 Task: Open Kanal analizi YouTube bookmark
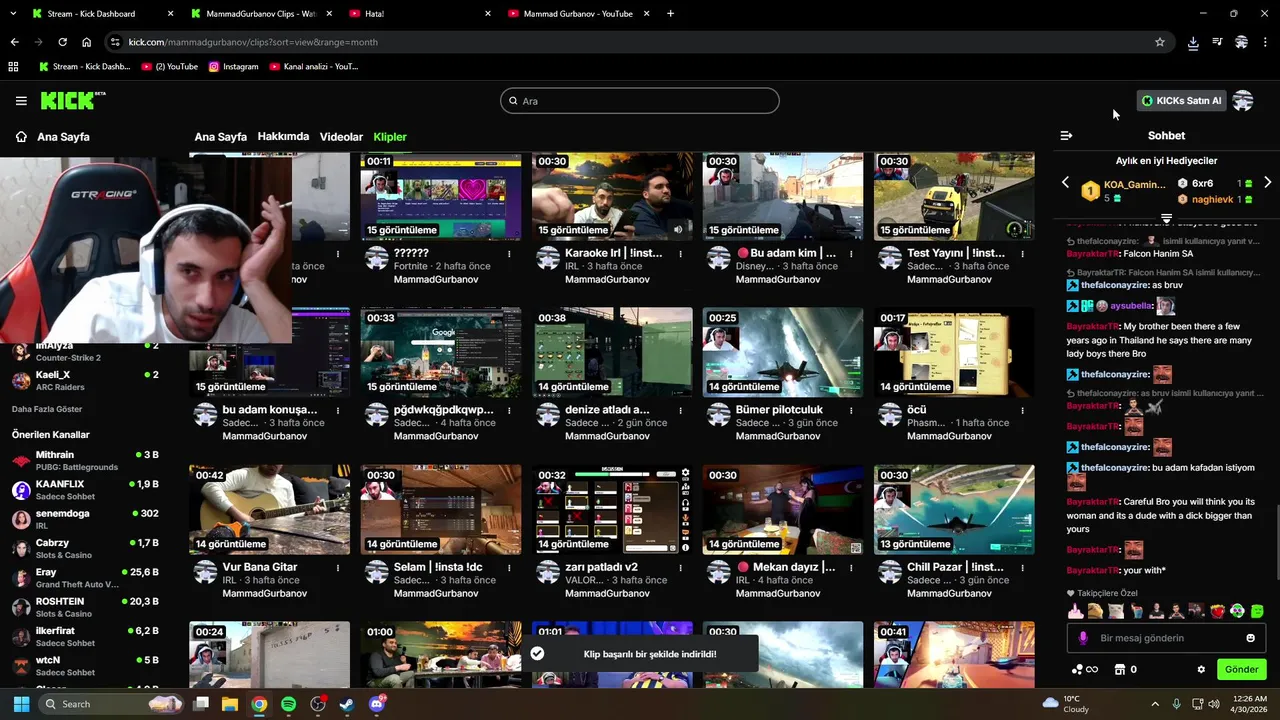click(313, 67)
